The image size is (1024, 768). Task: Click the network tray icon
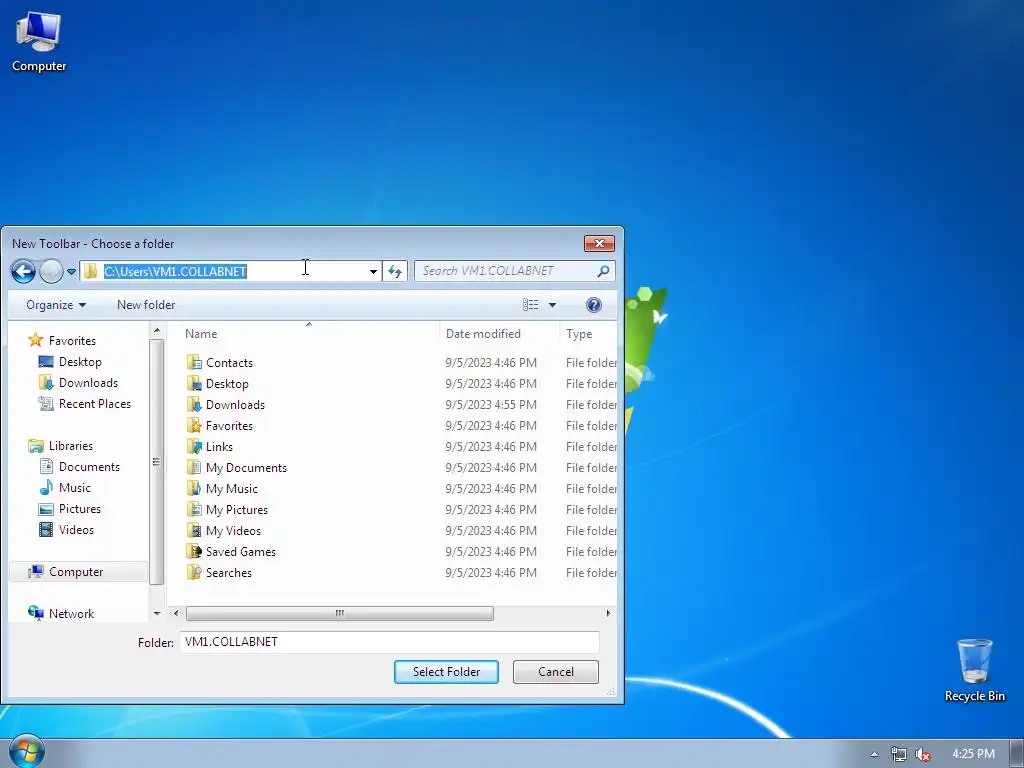coord(899,754)
